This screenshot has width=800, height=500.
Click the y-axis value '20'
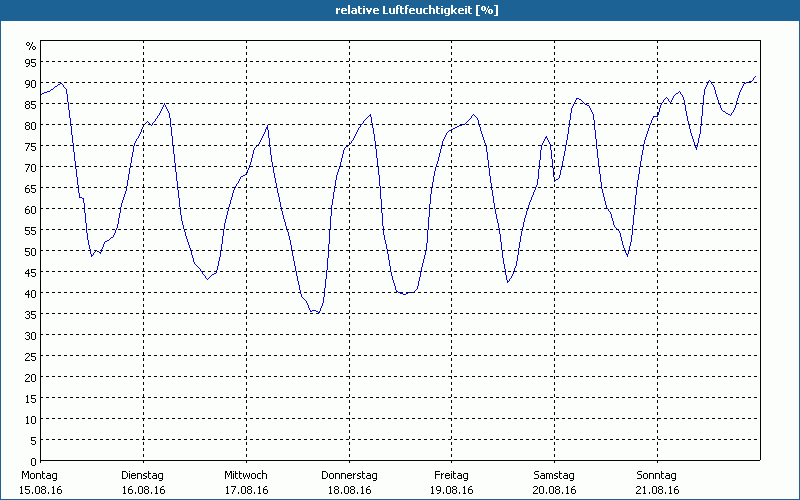[31, 377]
